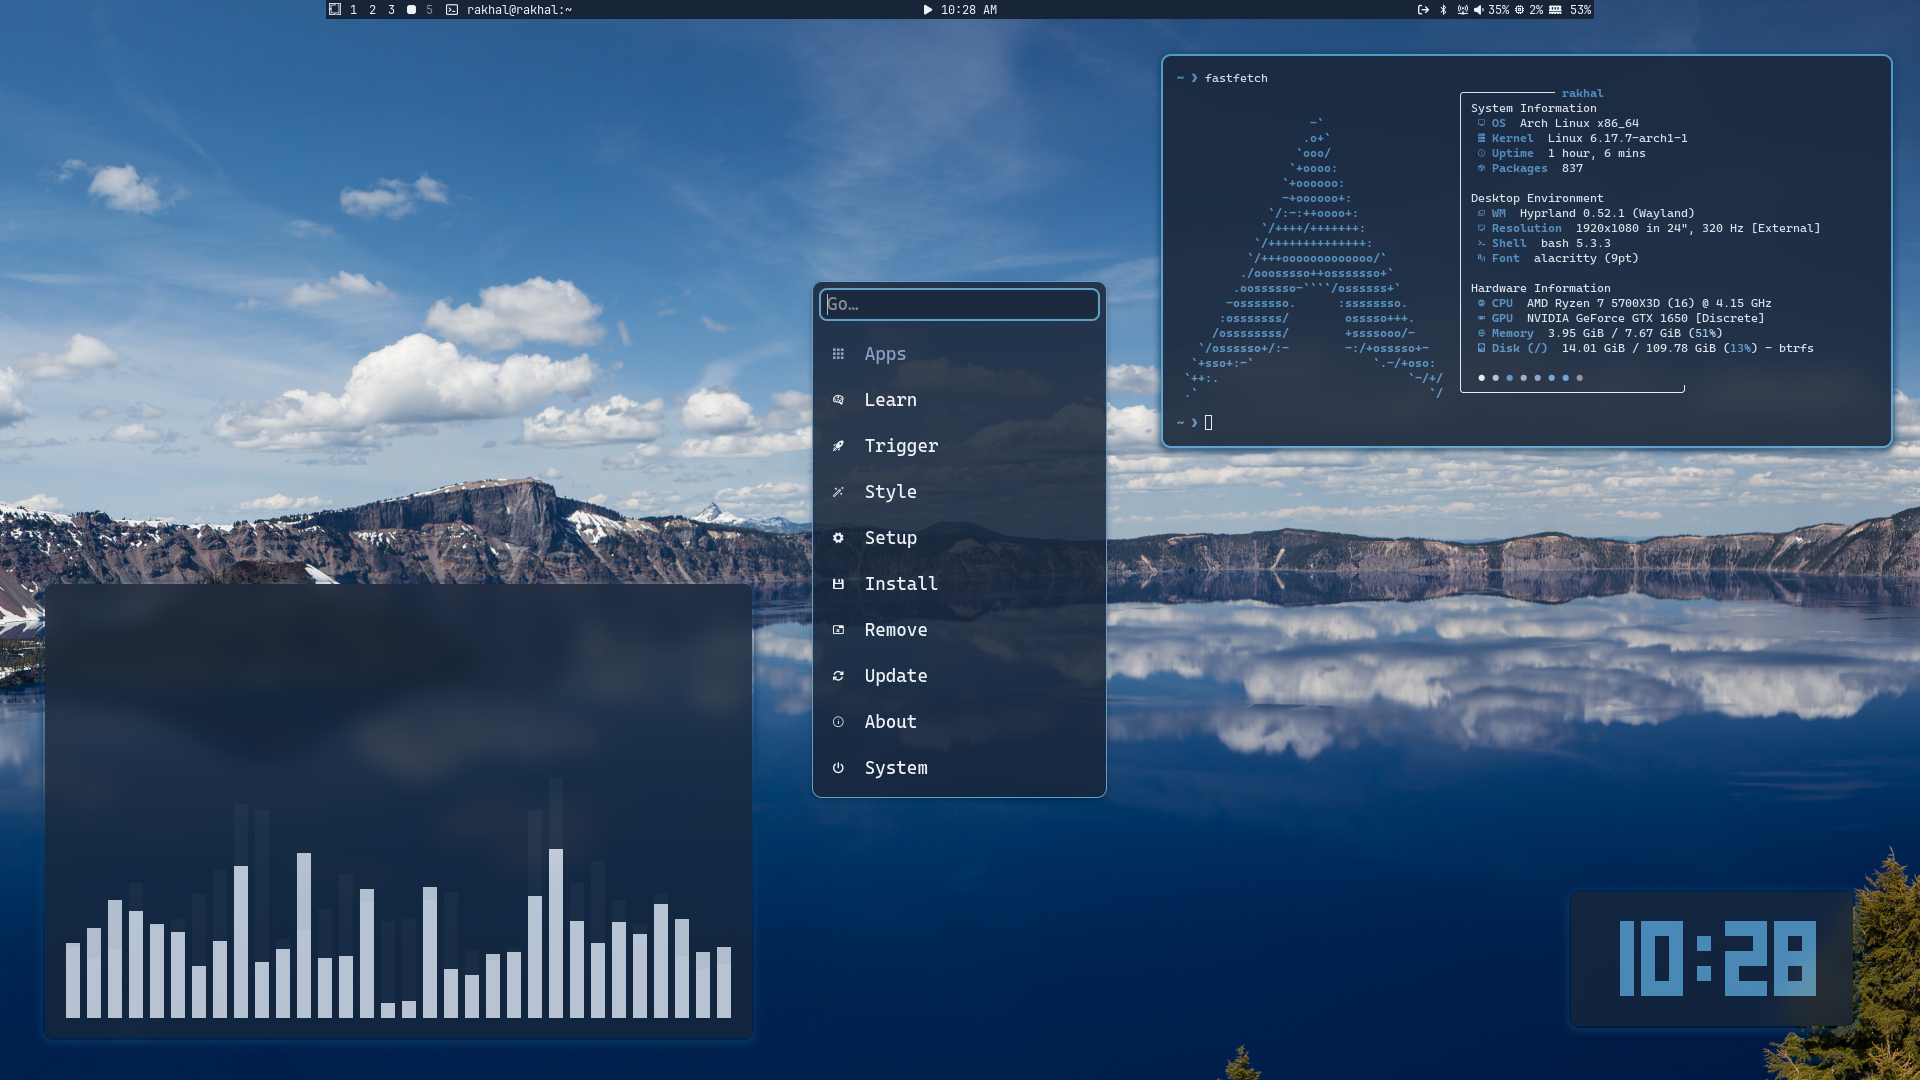Click the logout icon in top bar
1920x1080 pixels.
[x=1423, y=10]
